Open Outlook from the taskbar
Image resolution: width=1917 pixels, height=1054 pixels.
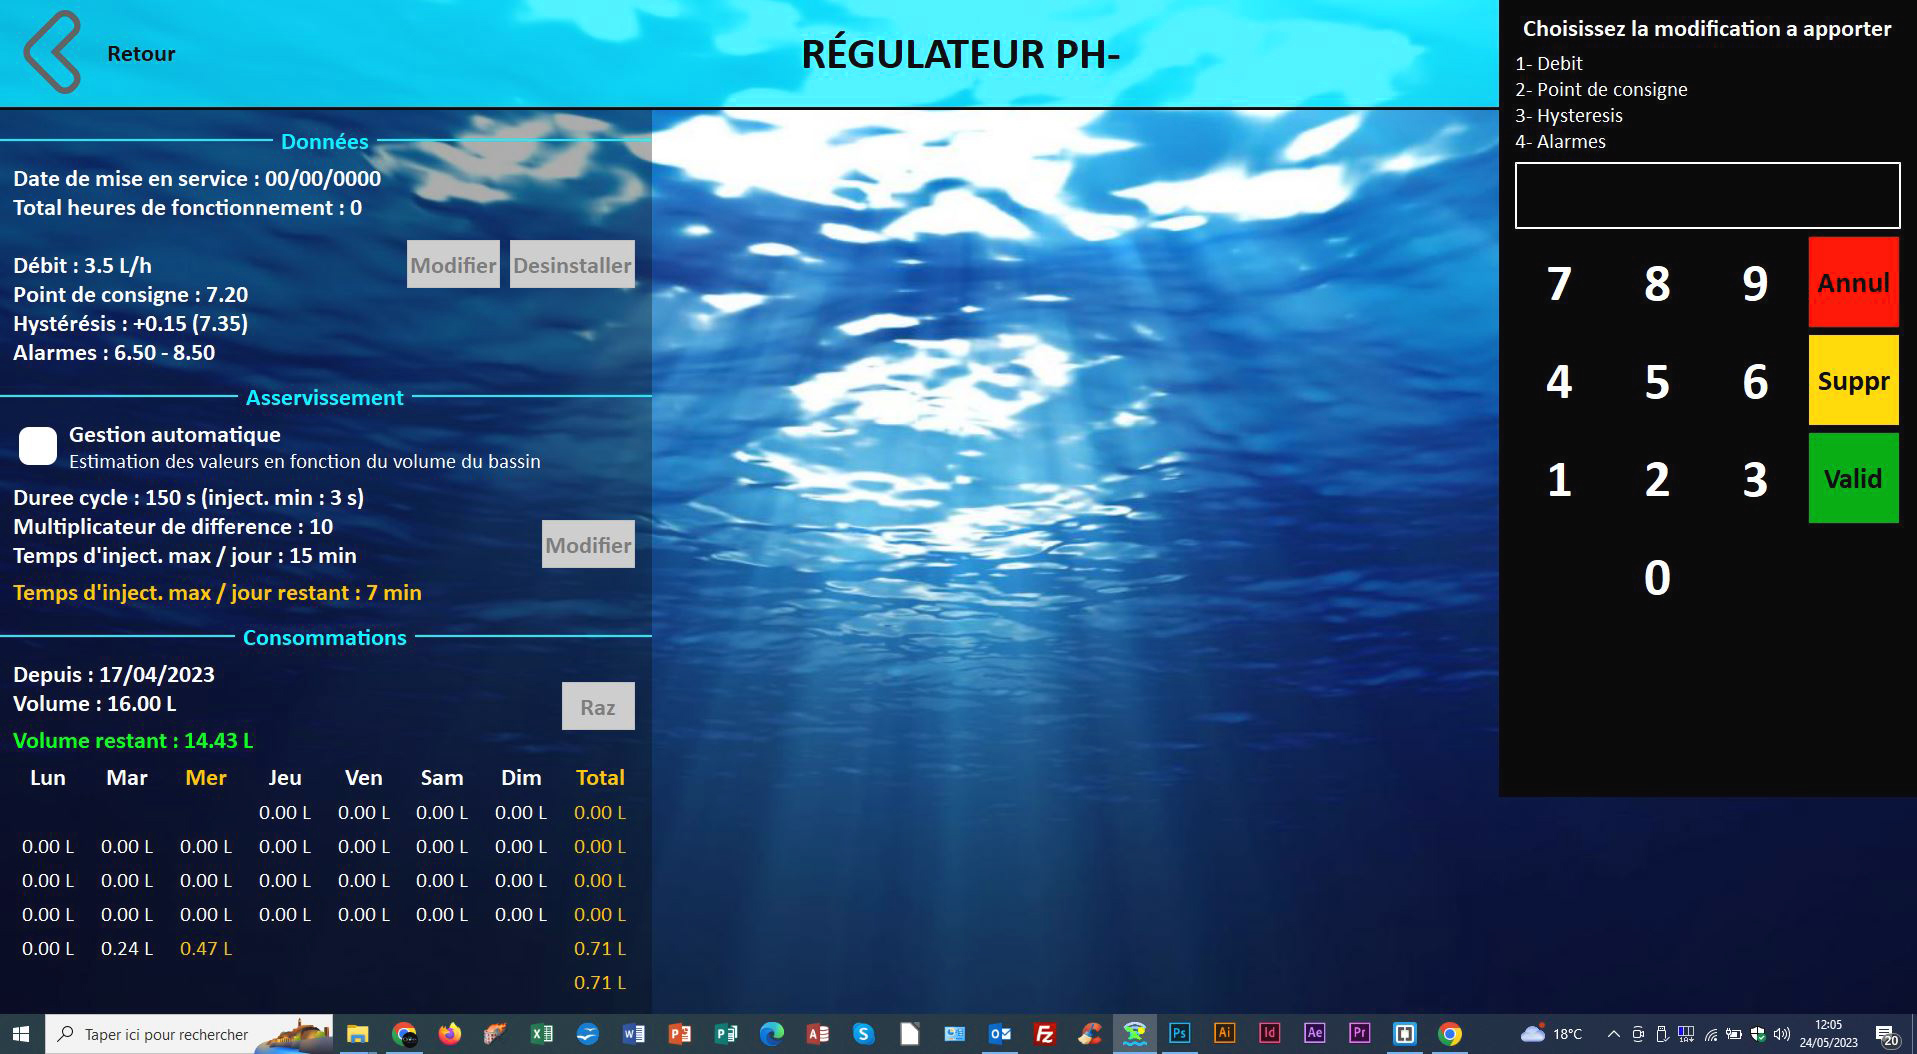pyautogui.click(x=999, y=1033)
